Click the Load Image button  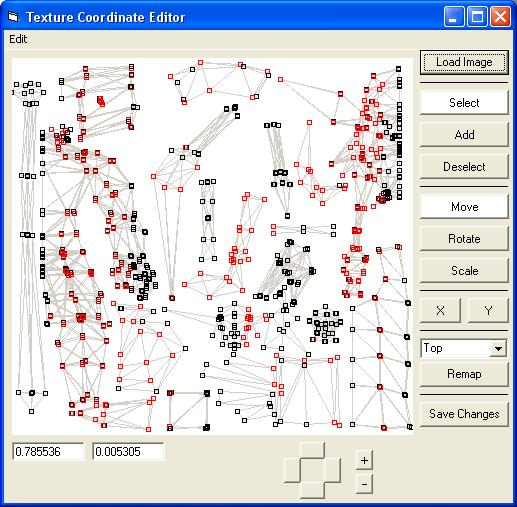464,62
